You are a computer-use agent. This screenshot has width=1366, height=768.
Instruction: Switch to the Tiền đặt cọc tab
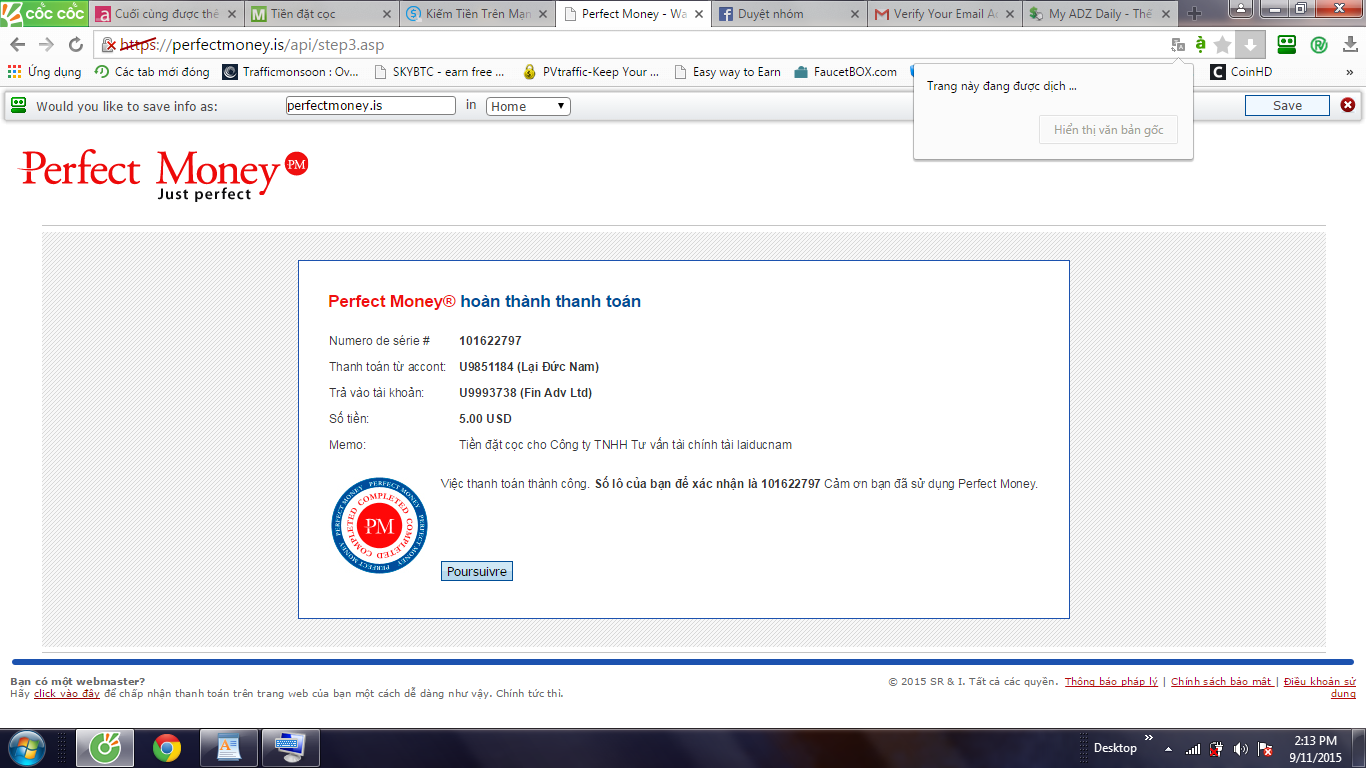(321, 14)
